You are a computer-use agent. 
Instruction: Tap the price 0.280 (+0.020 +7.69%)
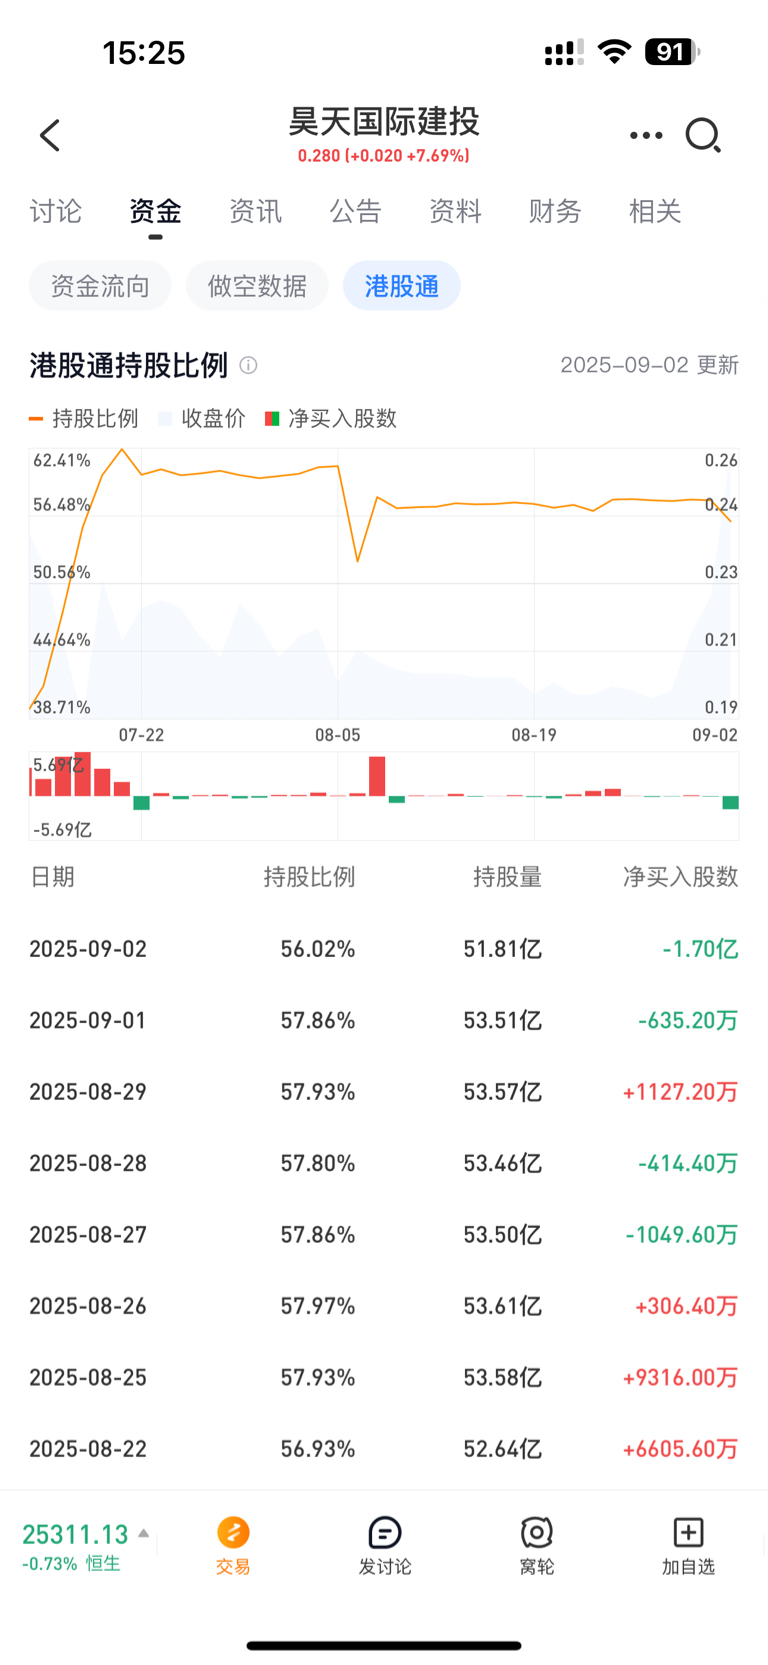click(384, 156)
